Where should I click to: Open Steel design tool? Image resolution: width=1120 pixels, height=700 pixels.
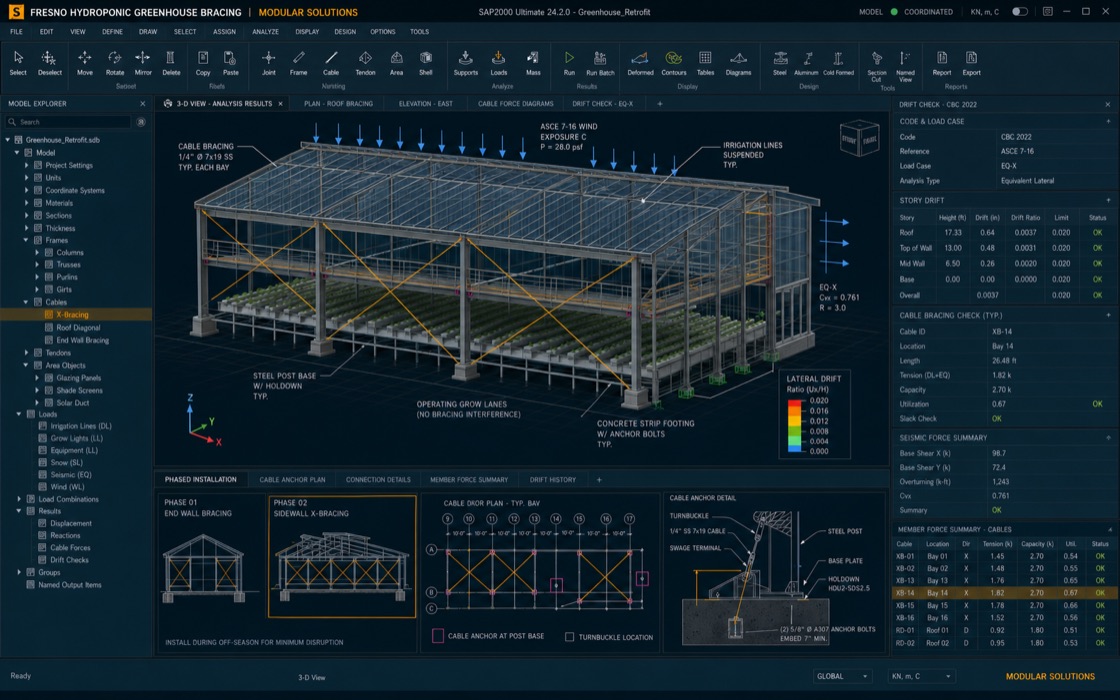coord(780,63)
